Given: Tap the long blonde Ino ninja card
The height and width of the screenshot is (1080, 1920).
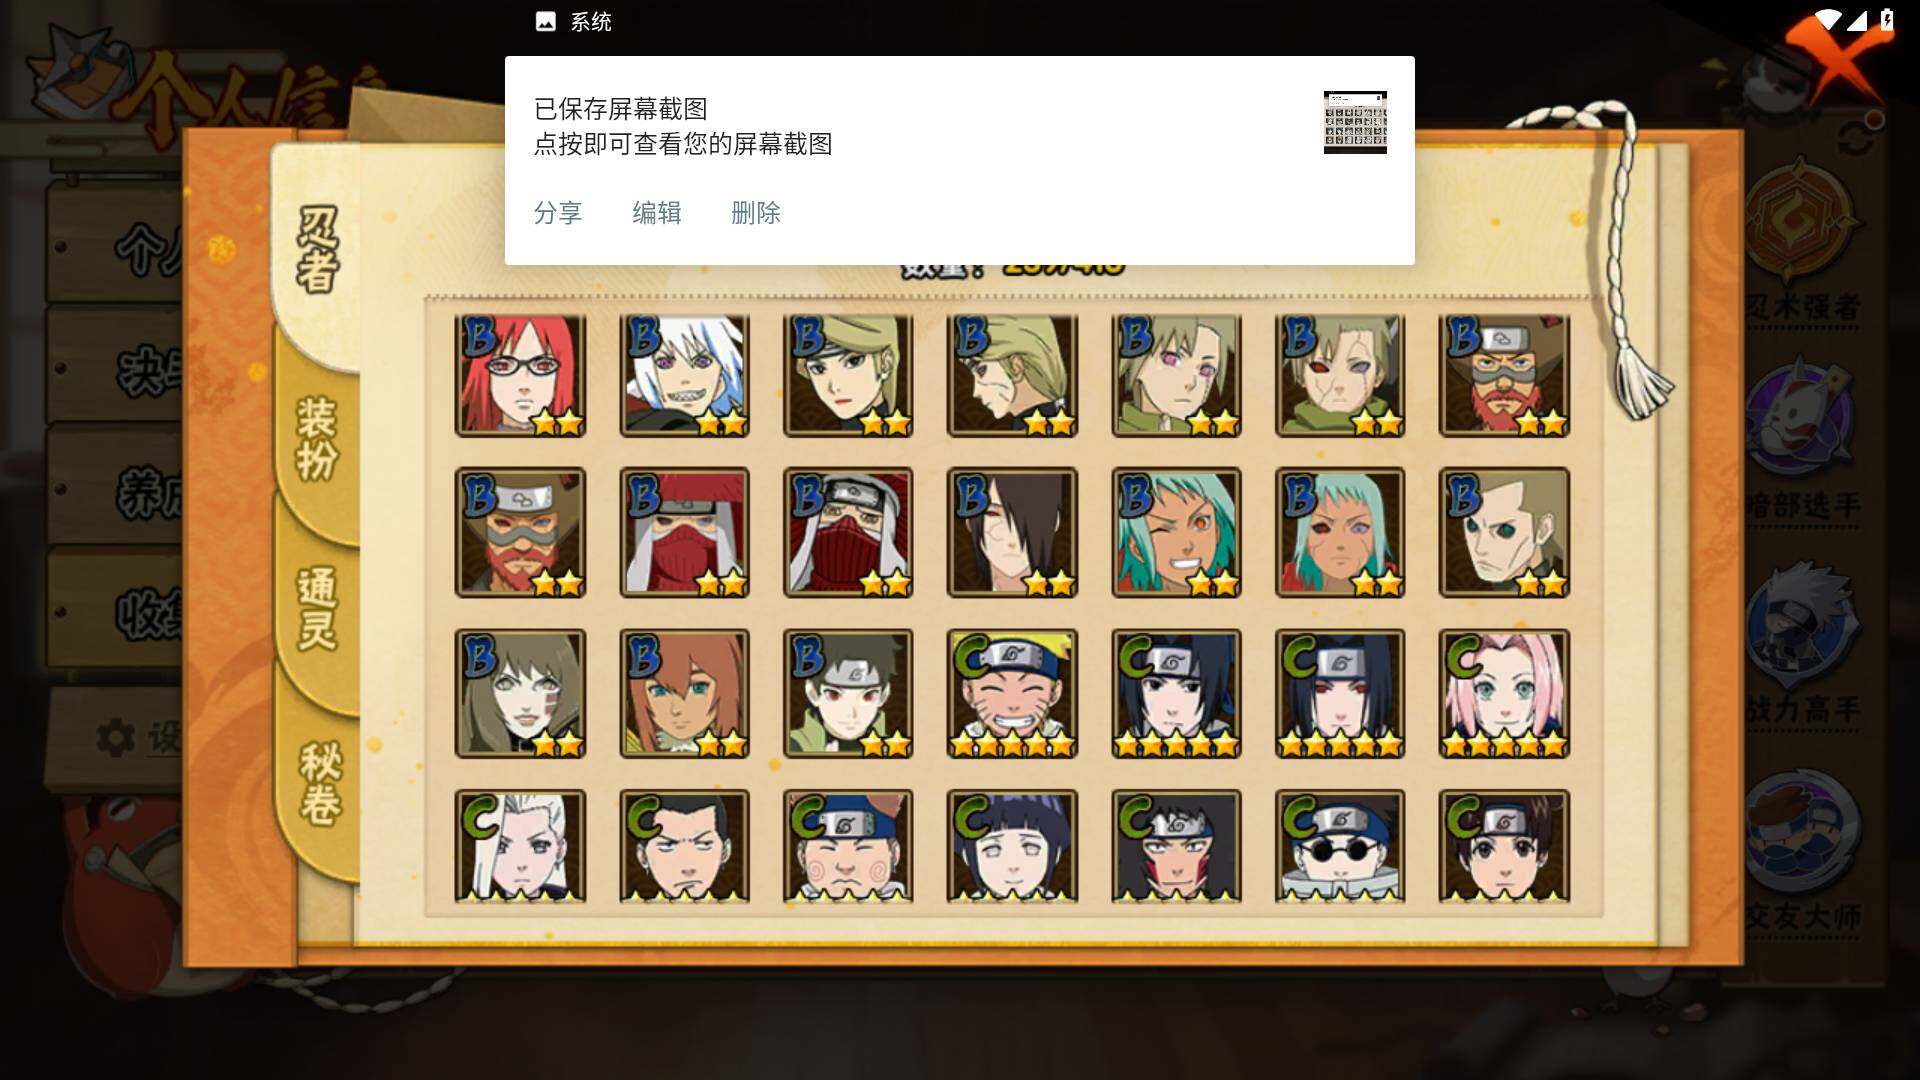Looking at the screenshot, I should (520, 846).
